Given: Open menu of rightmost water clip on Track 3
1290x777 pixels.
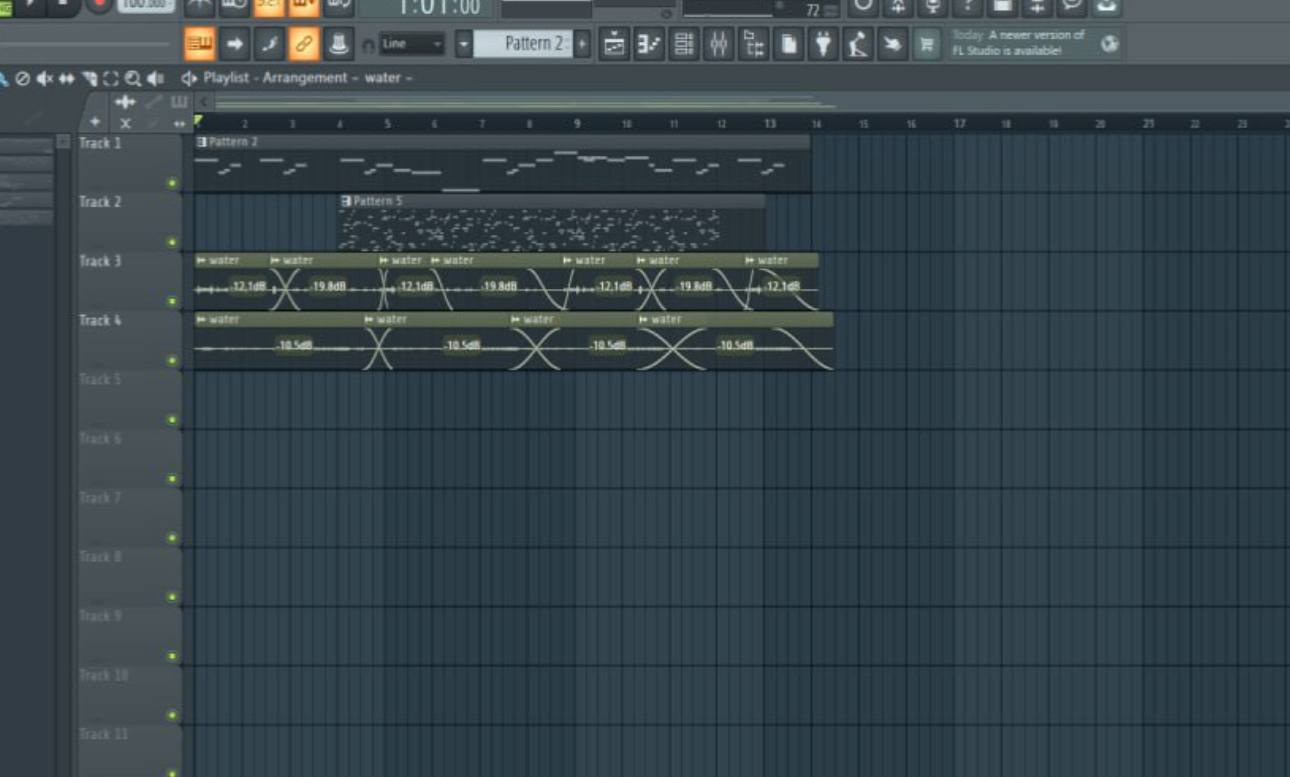Looking at the screenshot, I should coord(750,260).
